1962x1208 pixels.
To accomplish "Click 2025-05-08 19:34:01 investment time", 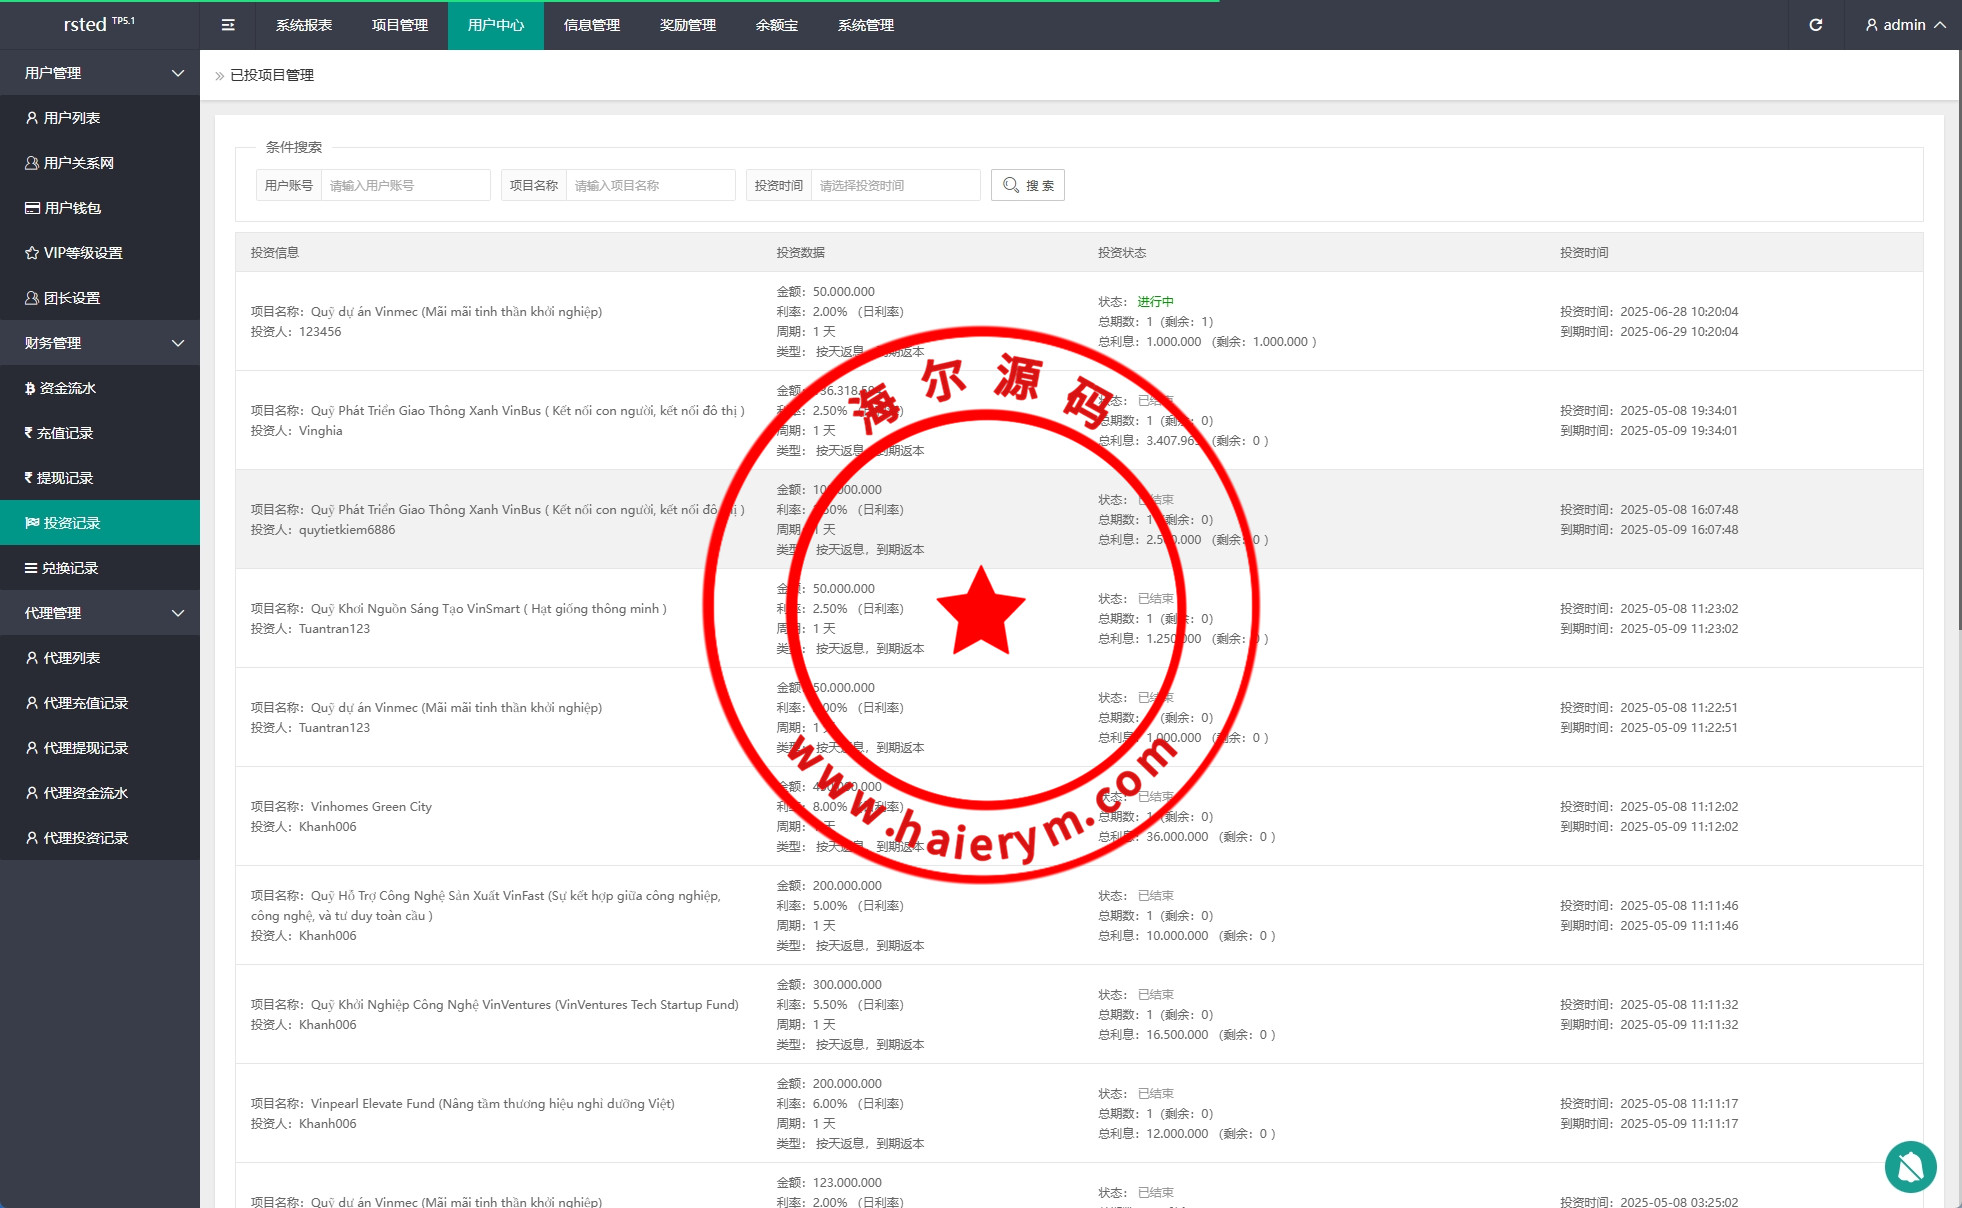I will click(1679, 411).
